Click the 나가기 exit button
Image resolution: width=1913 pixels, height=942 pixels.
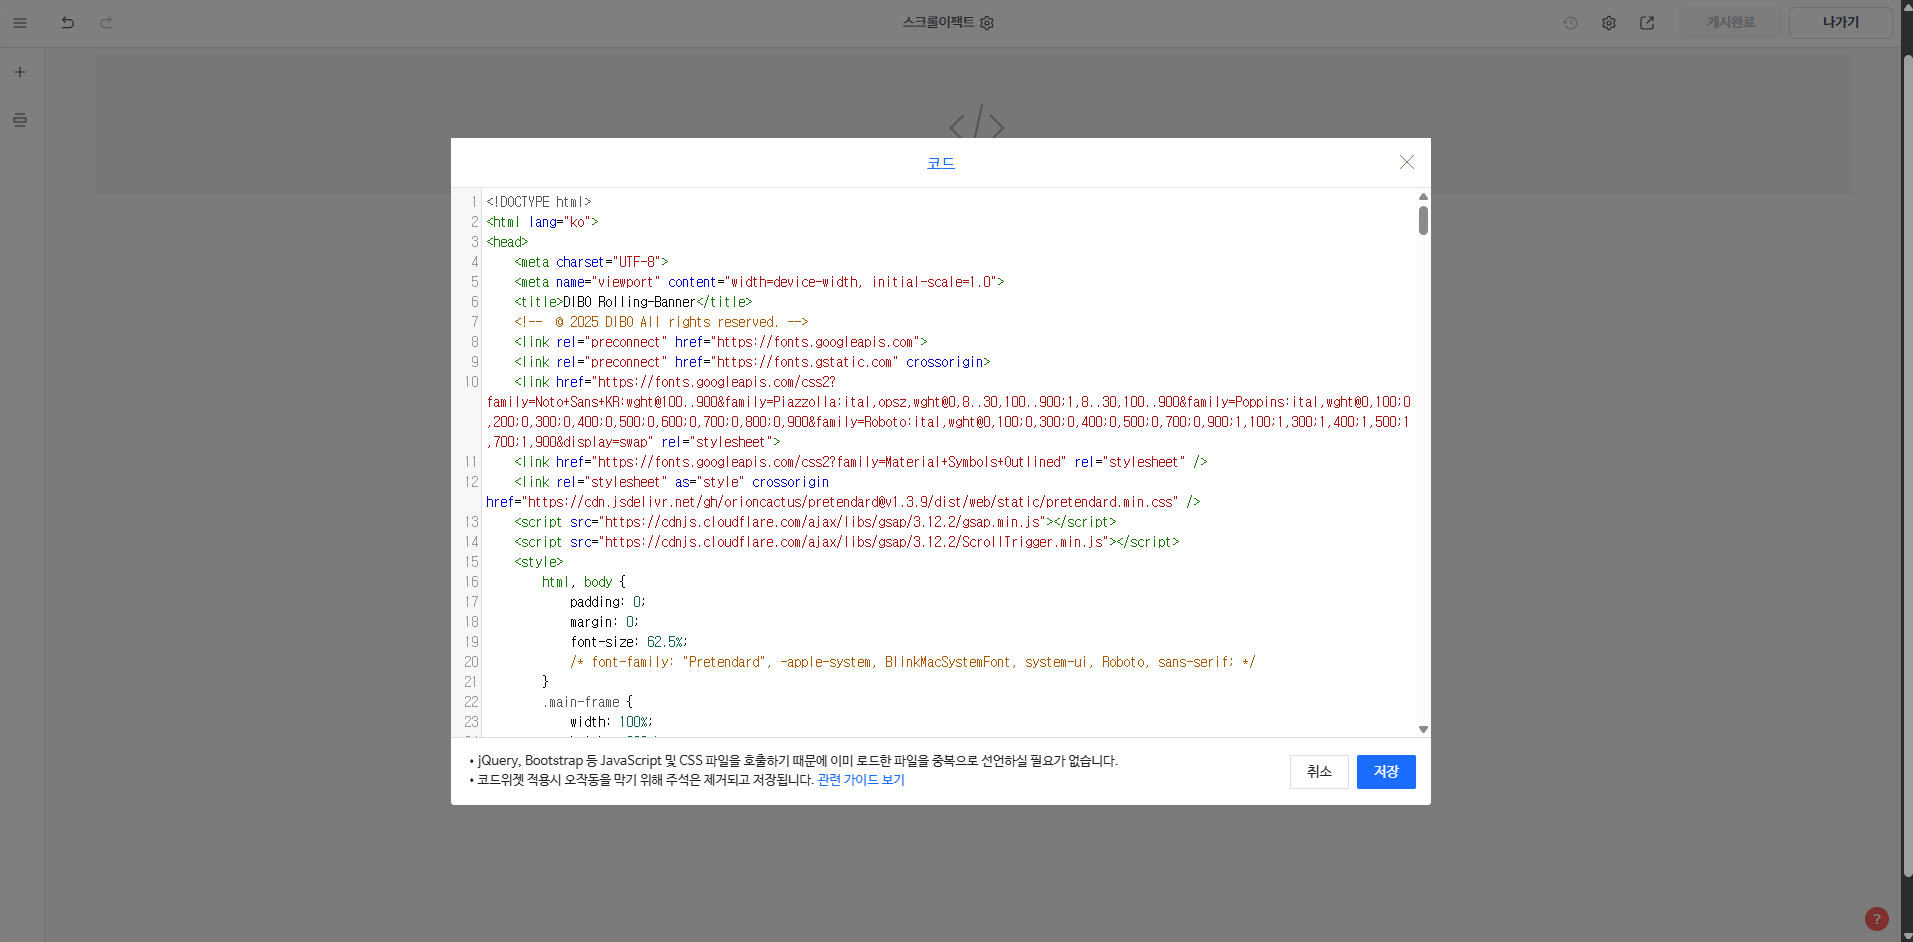pyautogui.click(x=1840, y=23)
